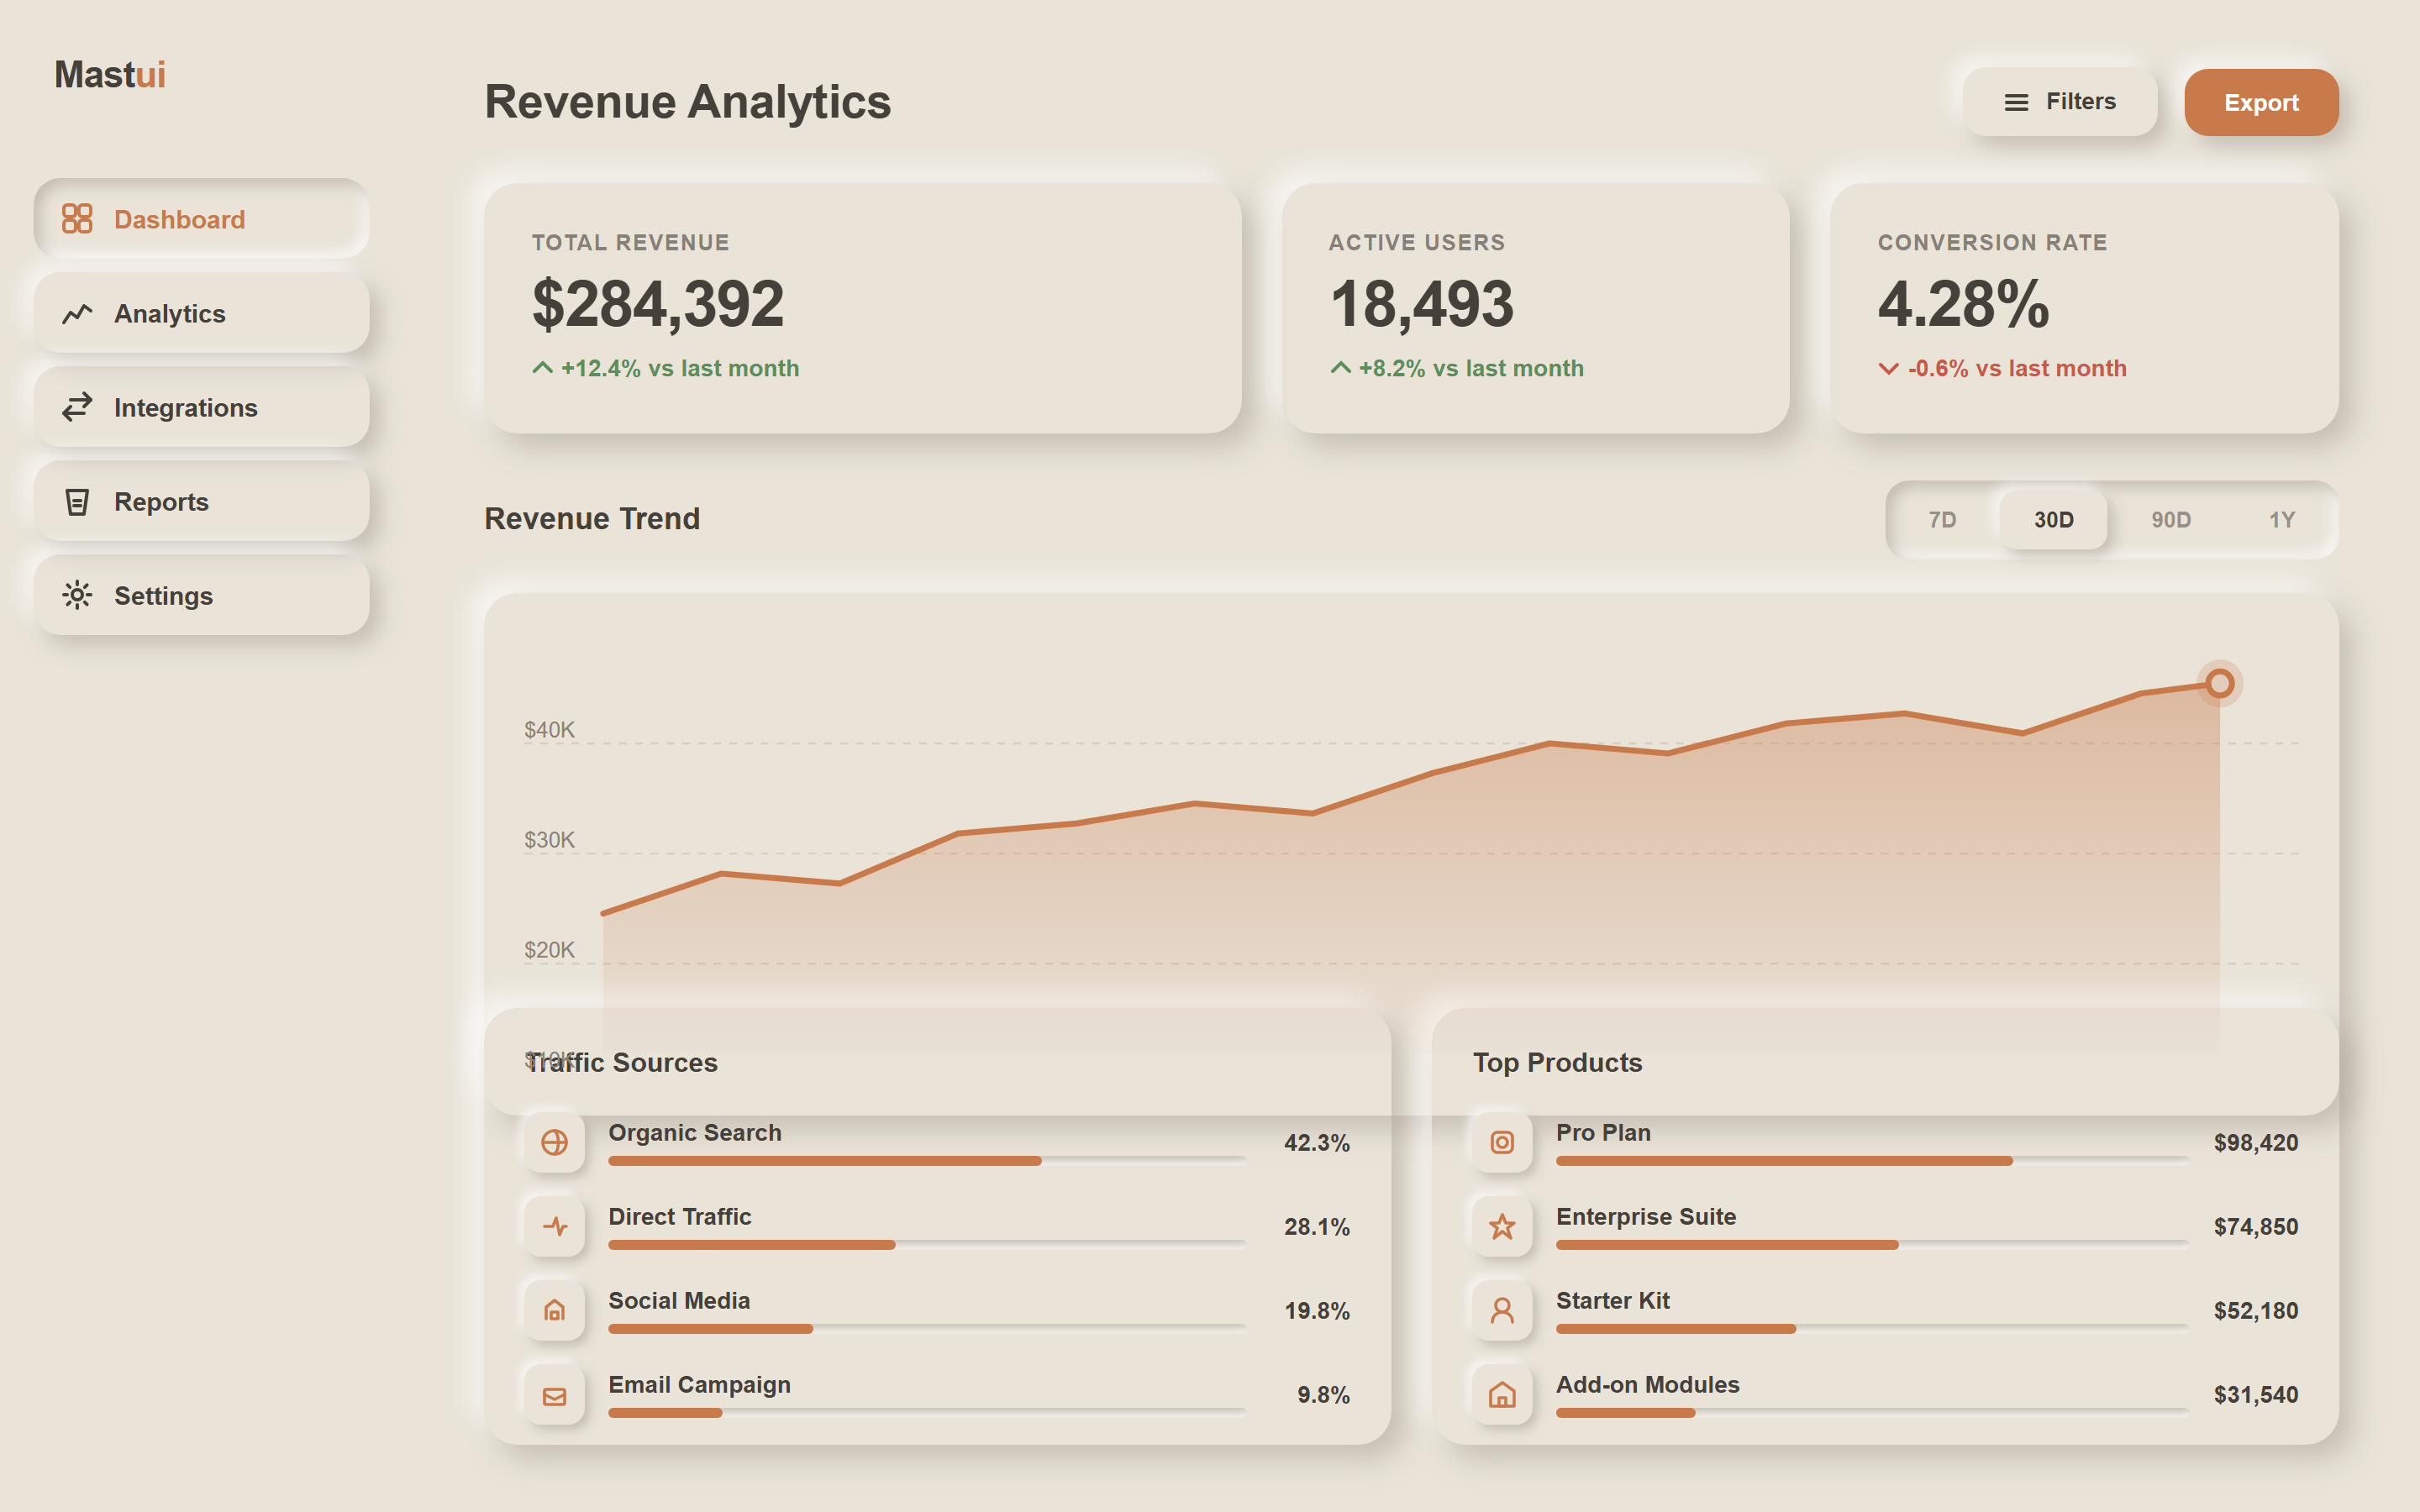Click the 42.3% Organic Search value
This screenshot has width=2420, height=1512.
tap(1317, 1142)
